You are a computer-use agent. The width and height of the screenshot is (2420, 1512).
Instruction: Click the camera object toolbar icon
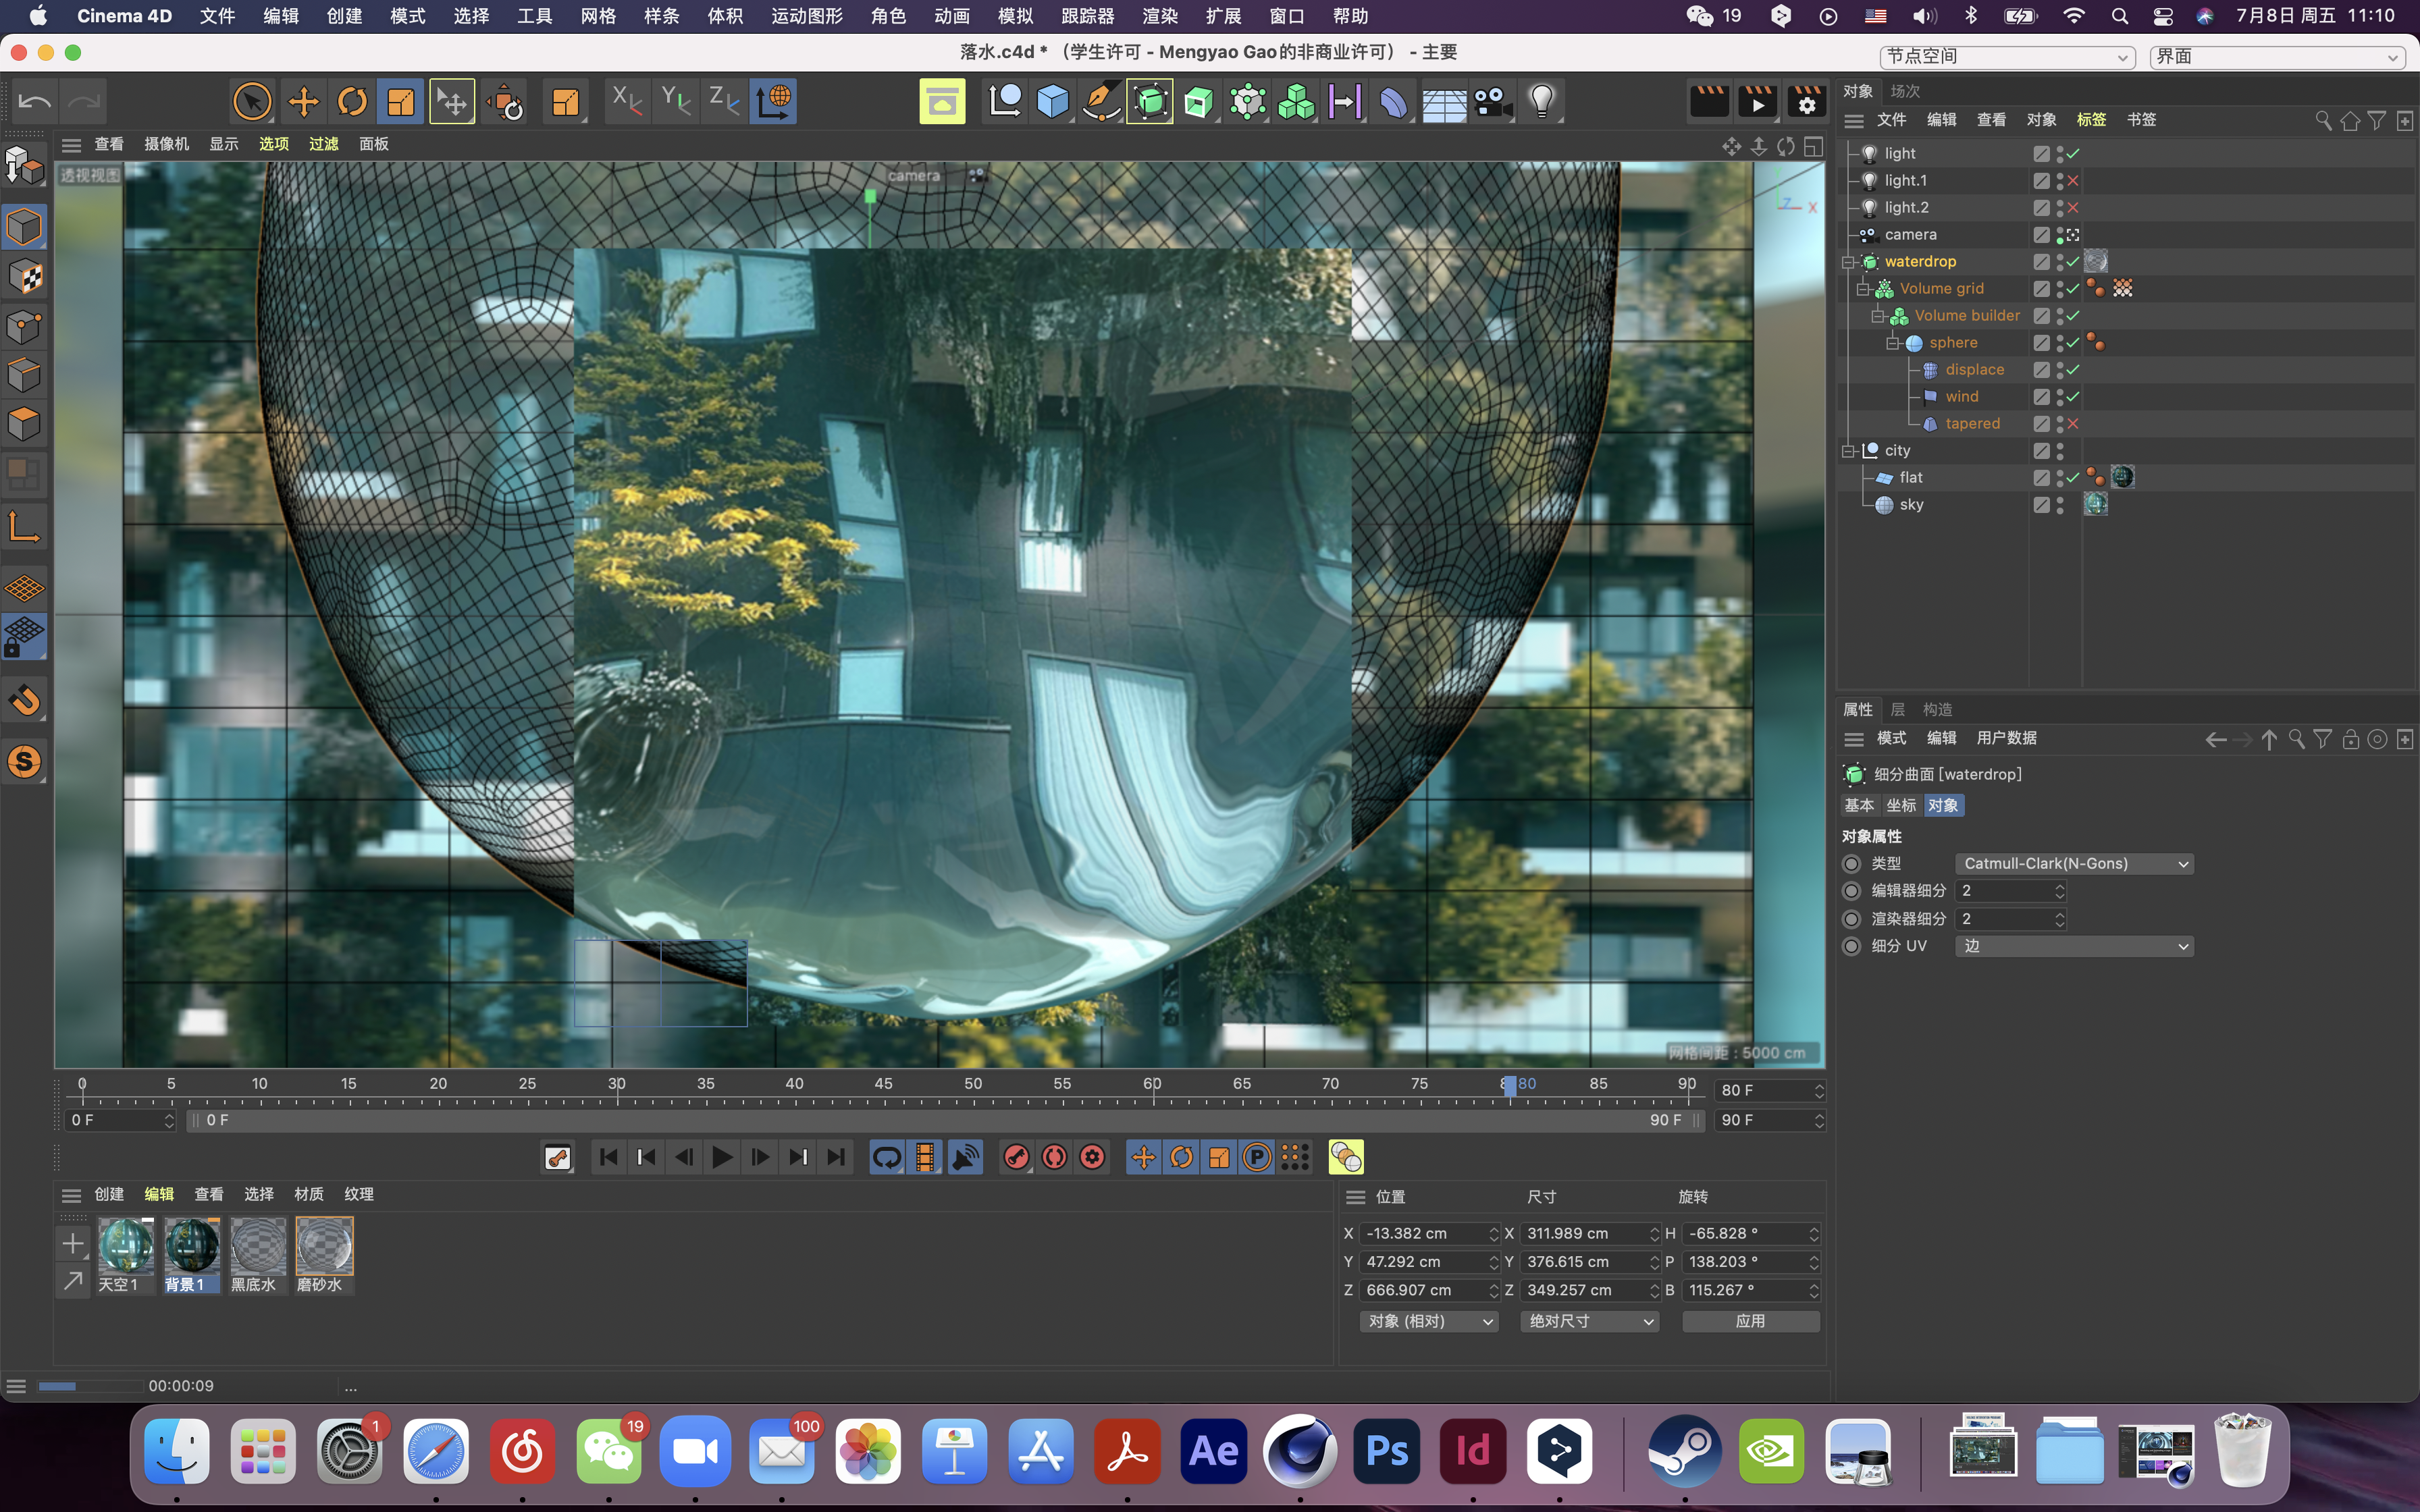[x=1492, y=101]
